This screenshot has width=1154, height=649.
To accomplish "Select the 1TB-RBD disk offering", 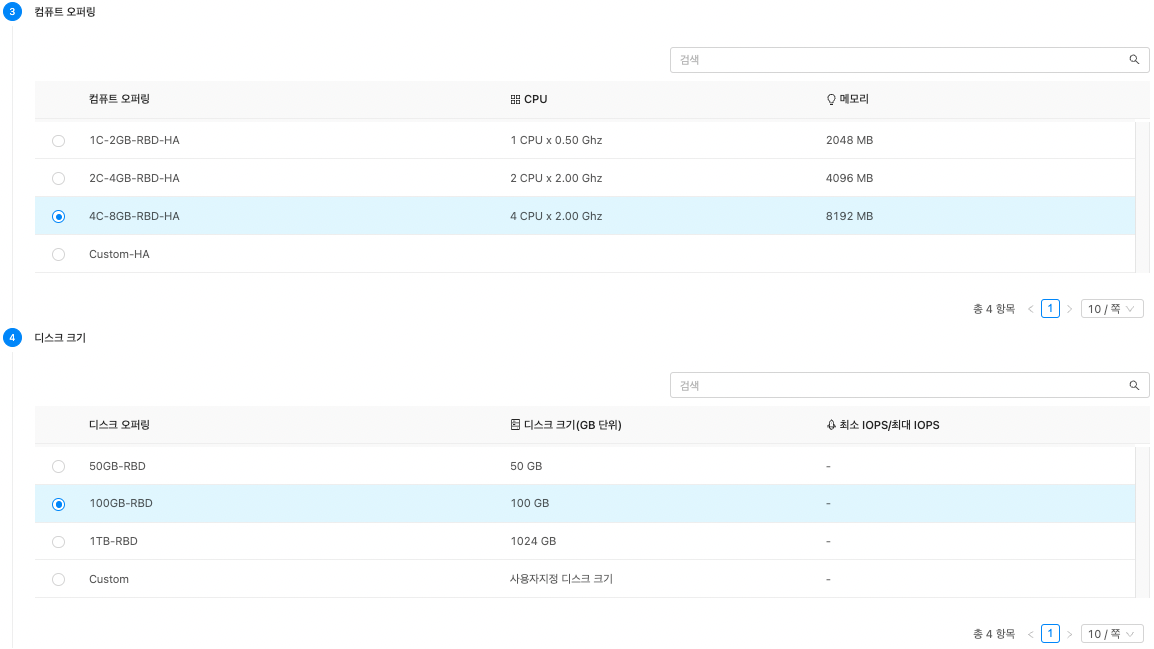I will [58, 542].
